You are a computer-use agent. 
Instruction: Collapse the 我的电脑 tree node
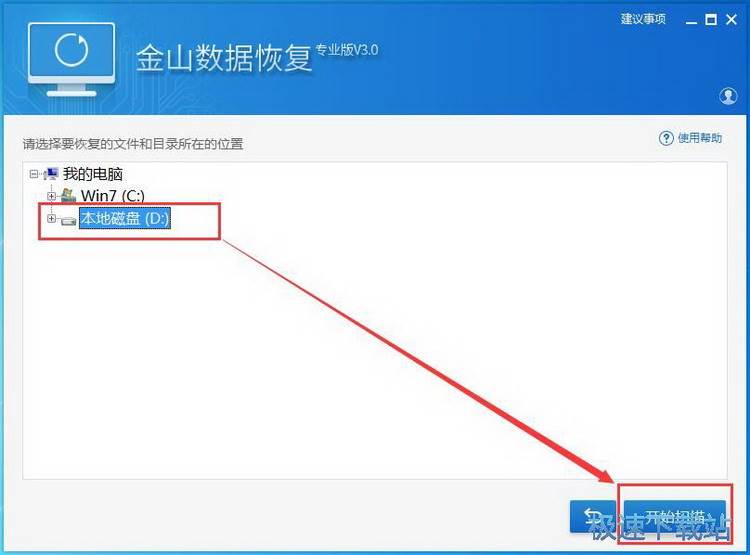pos(34,174)
